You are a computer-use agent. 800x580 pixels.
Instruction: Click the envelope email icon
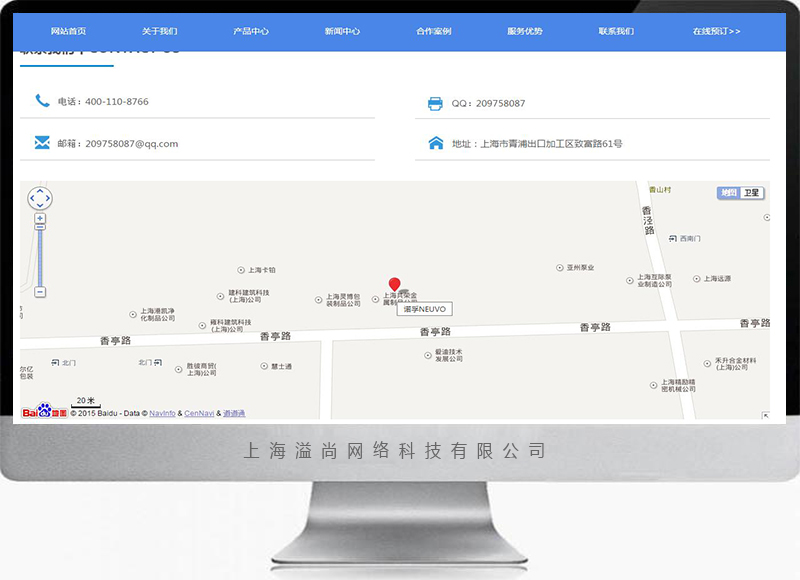coord(42,143)
